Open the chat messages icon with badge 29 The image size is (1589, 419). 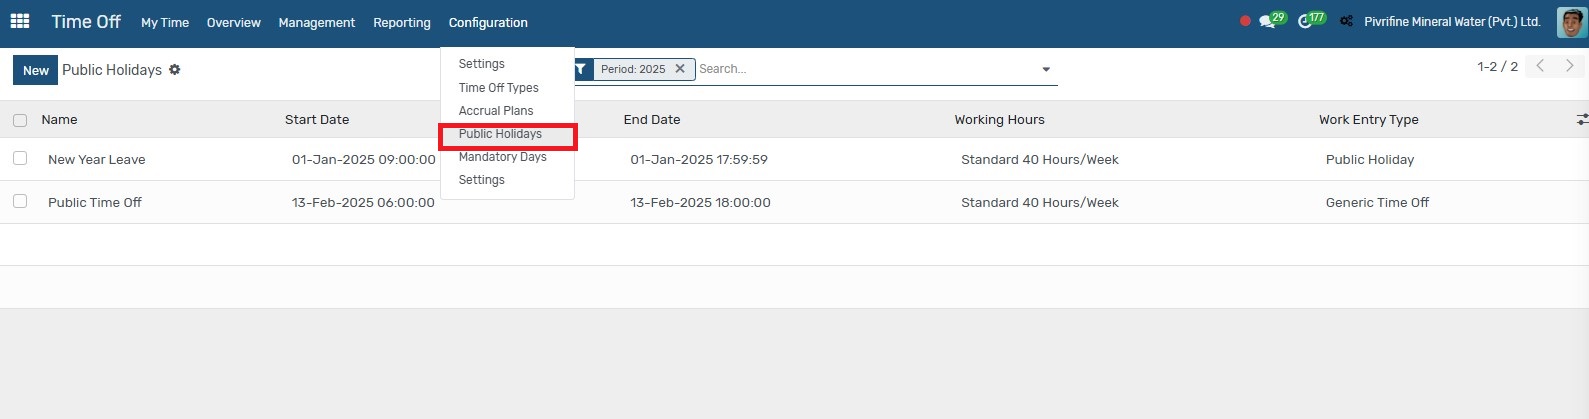coord(1267,21)
